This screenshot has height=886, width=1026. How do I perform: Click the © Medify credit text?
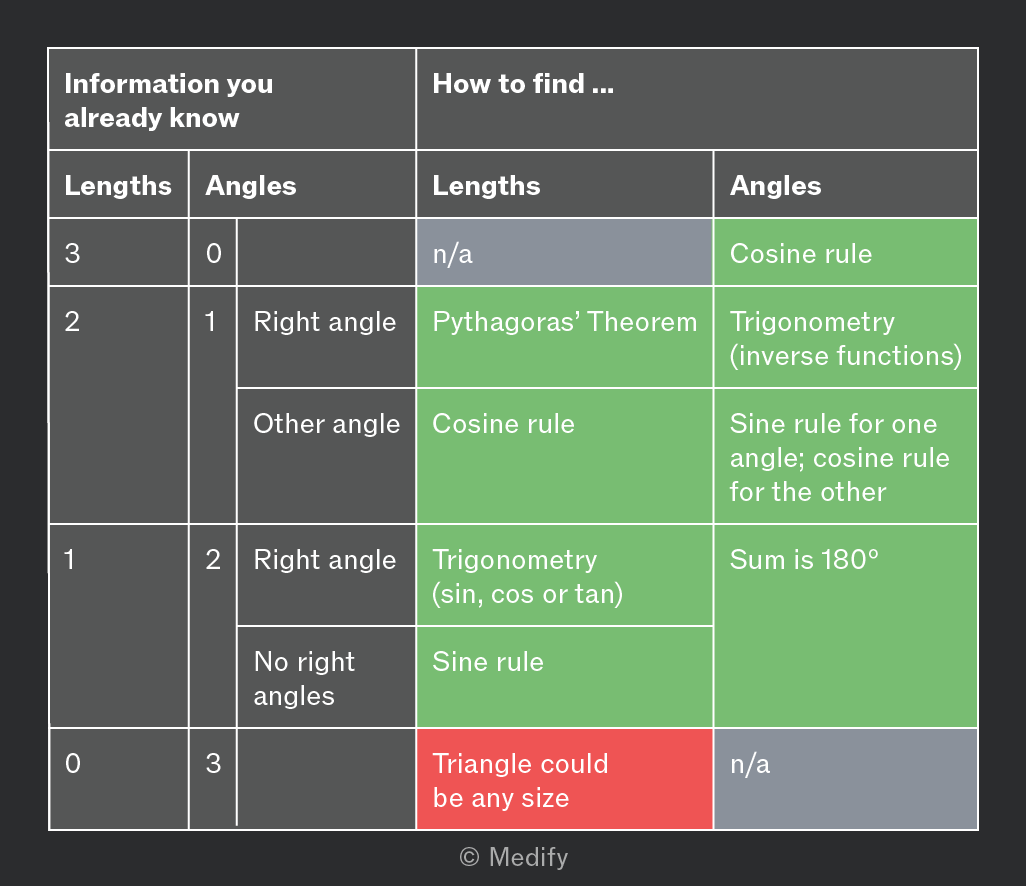pyautogui.click(x=514, y=857)
